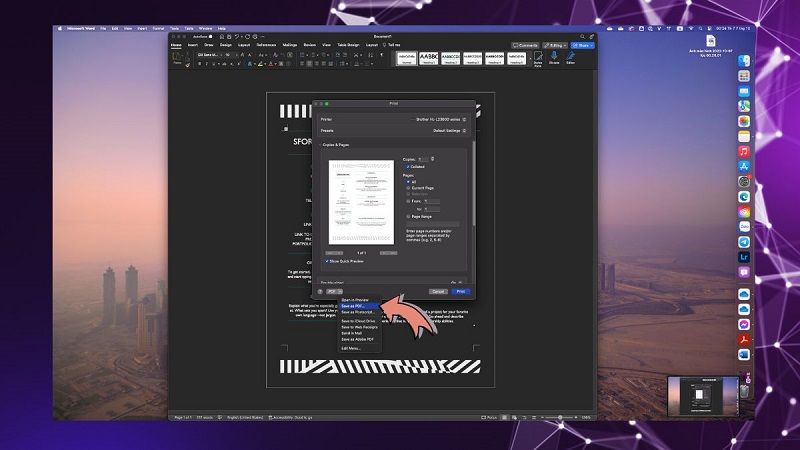Open the Photos app in Dock

(744, 121)
